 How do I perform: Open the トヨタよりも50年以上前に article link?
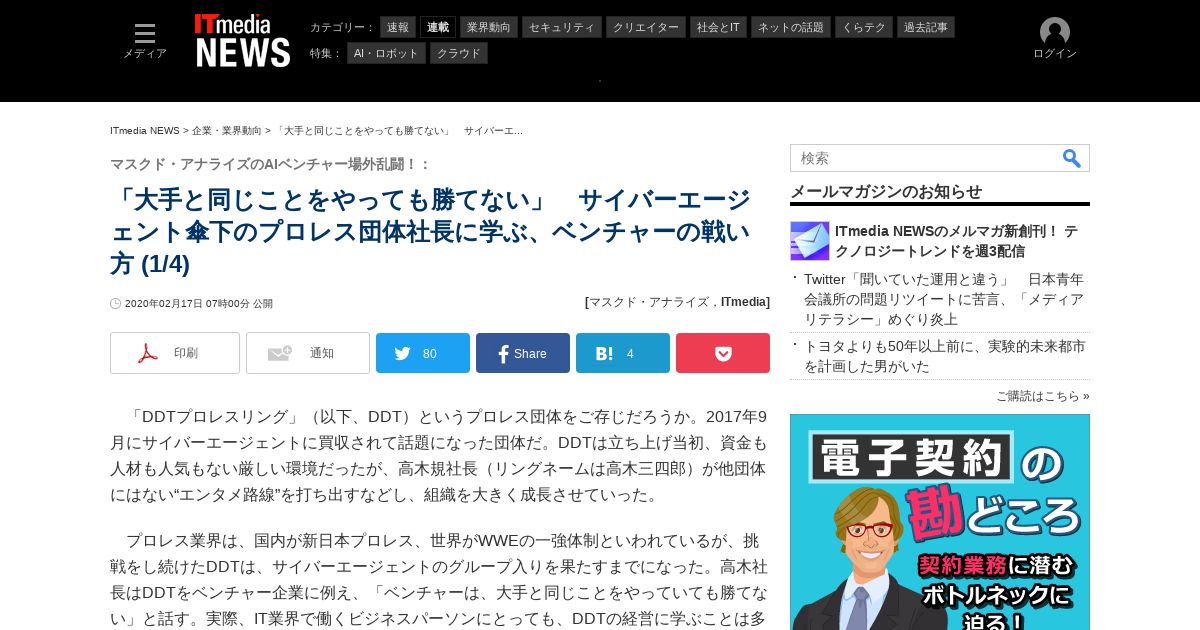[944, 356]
